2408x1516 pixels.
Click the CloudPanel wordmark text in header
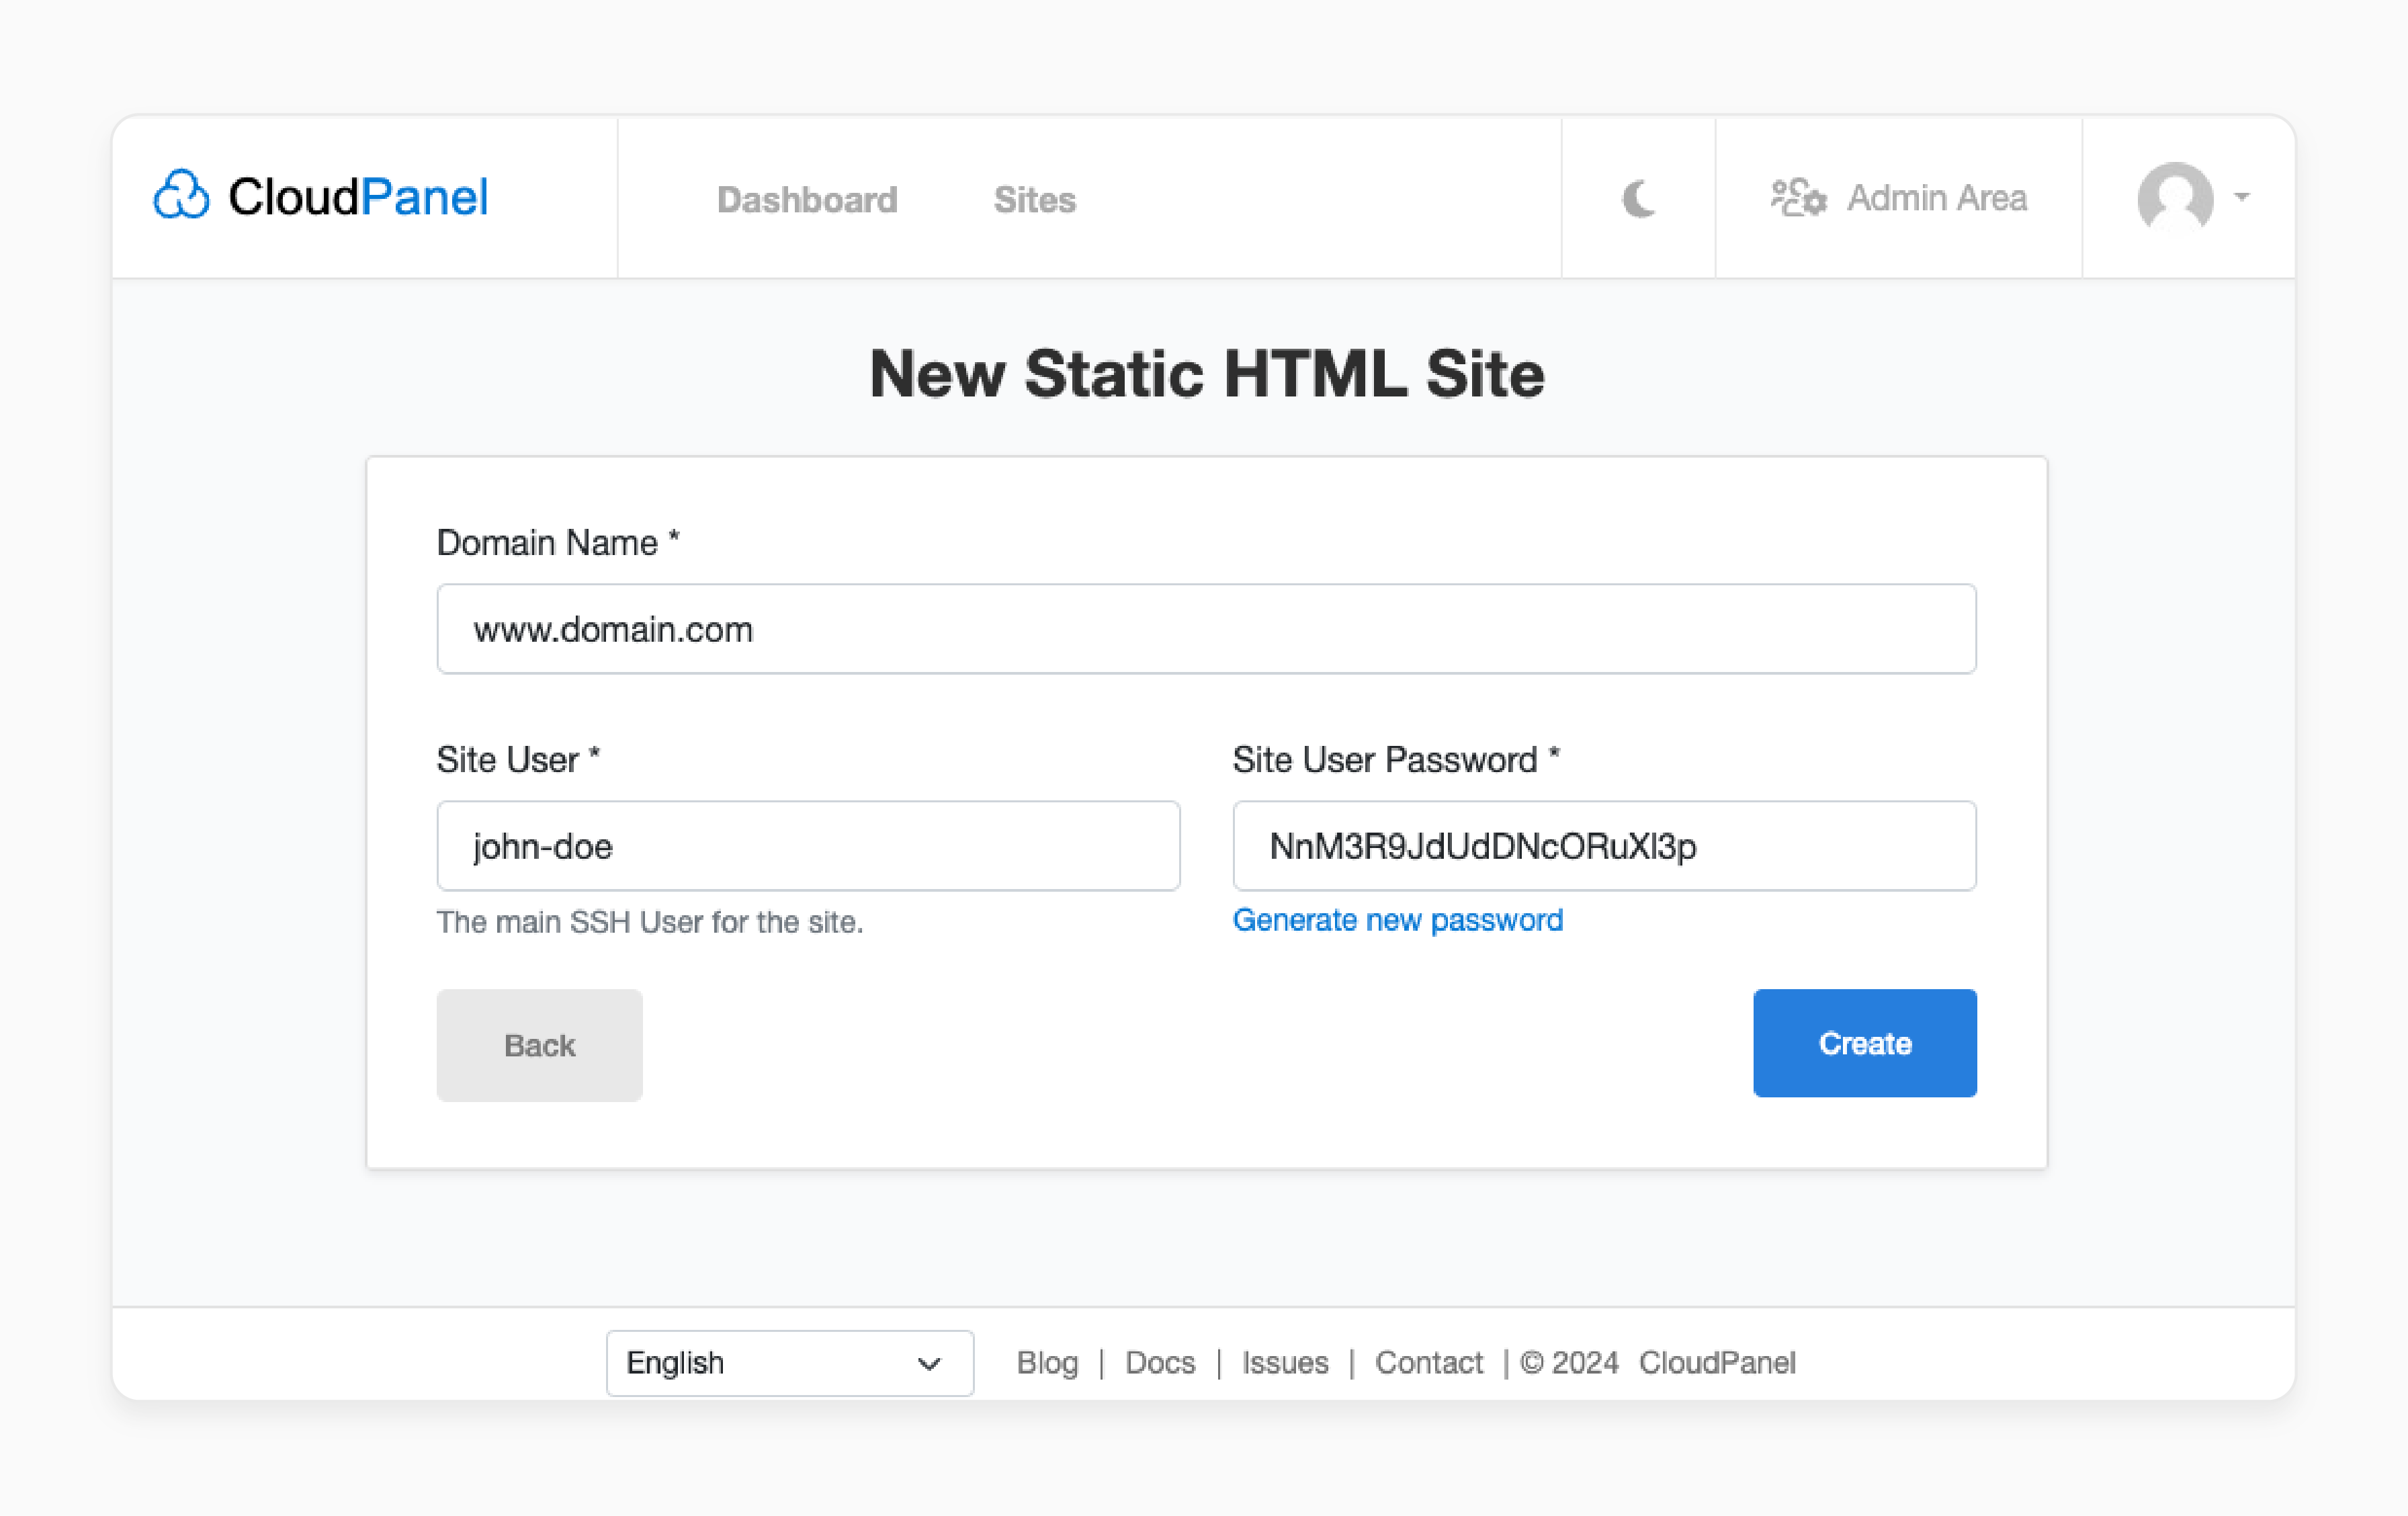click(358, 196)
